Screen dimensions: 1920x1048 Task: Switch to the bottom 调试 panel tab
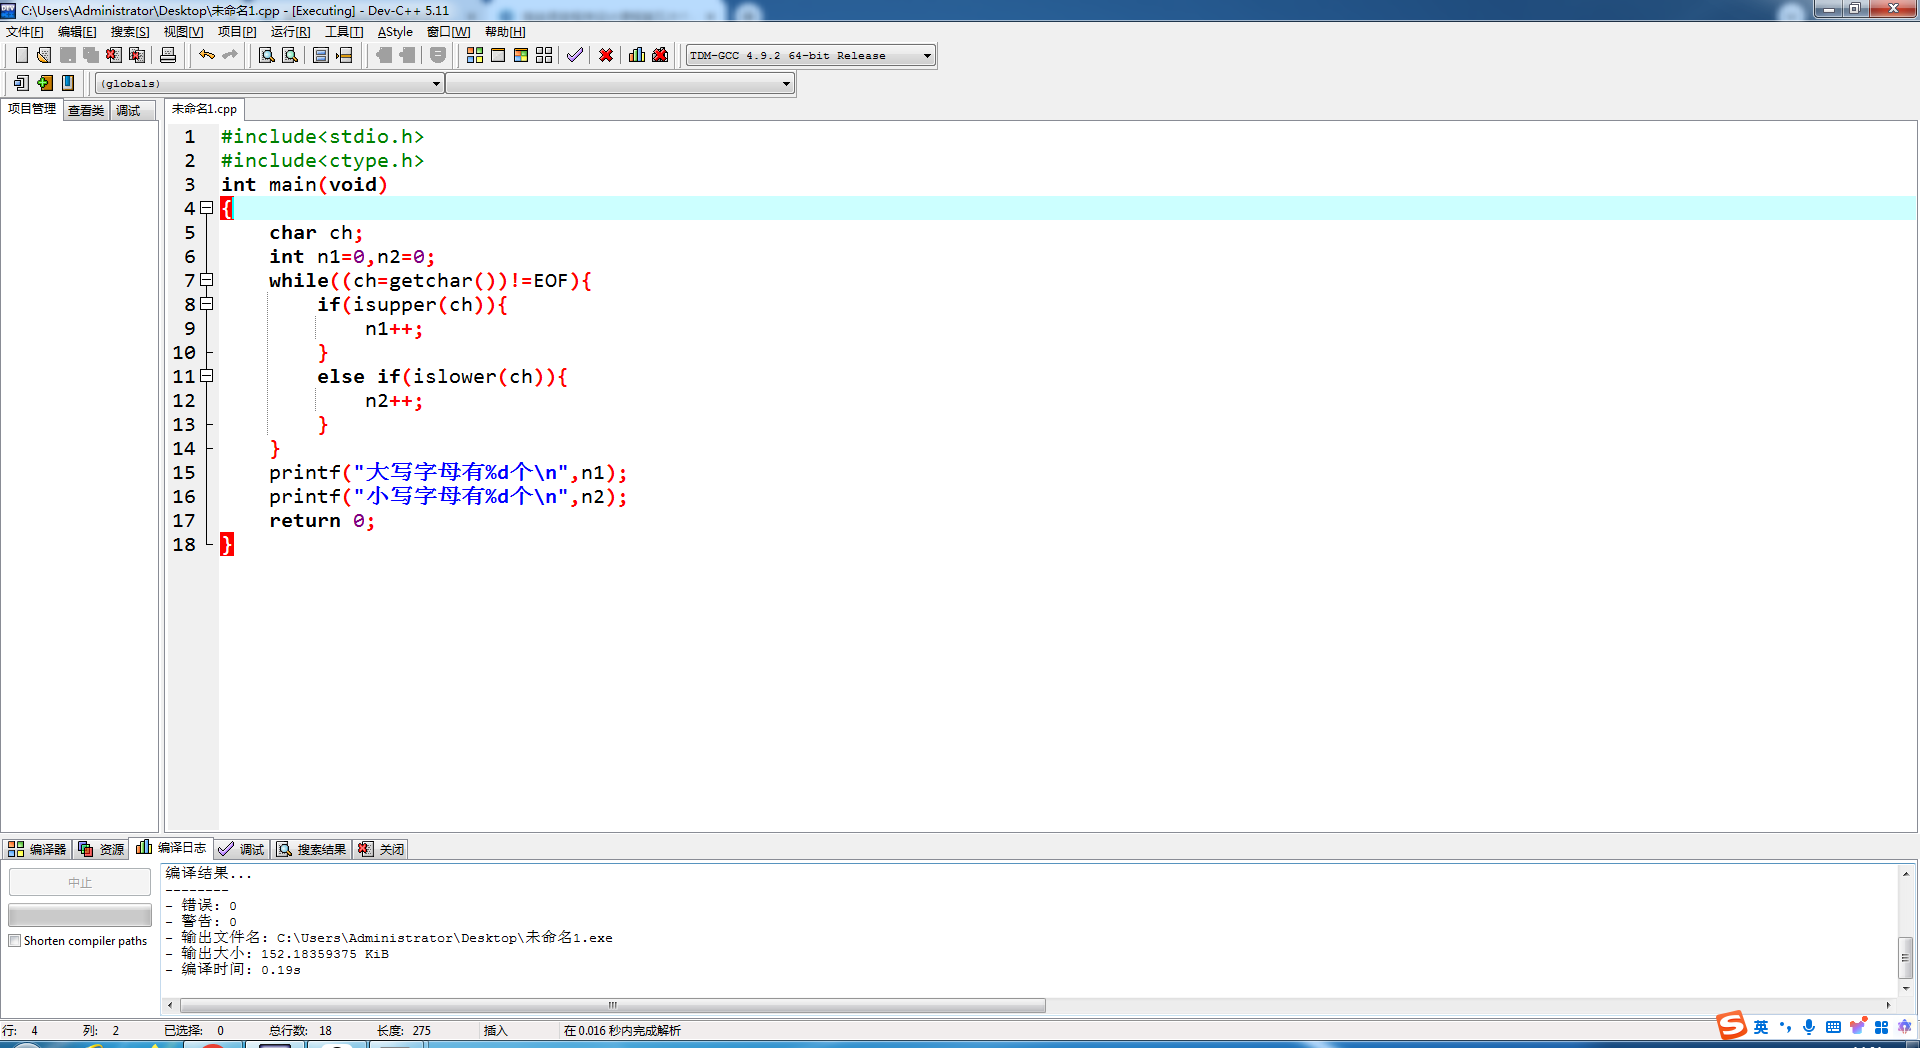(x=241, y=849)
